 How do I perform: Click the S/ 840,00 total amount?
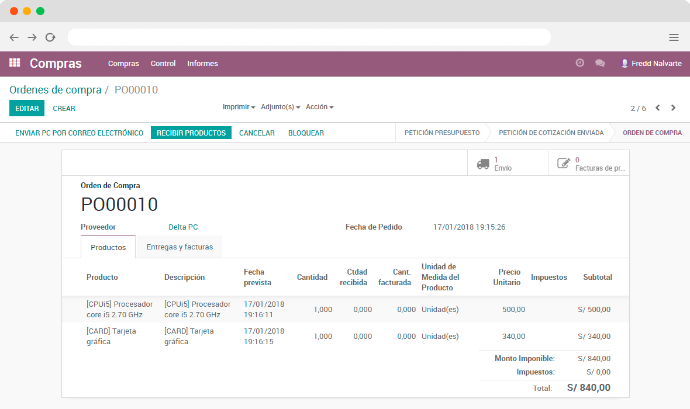589,388
